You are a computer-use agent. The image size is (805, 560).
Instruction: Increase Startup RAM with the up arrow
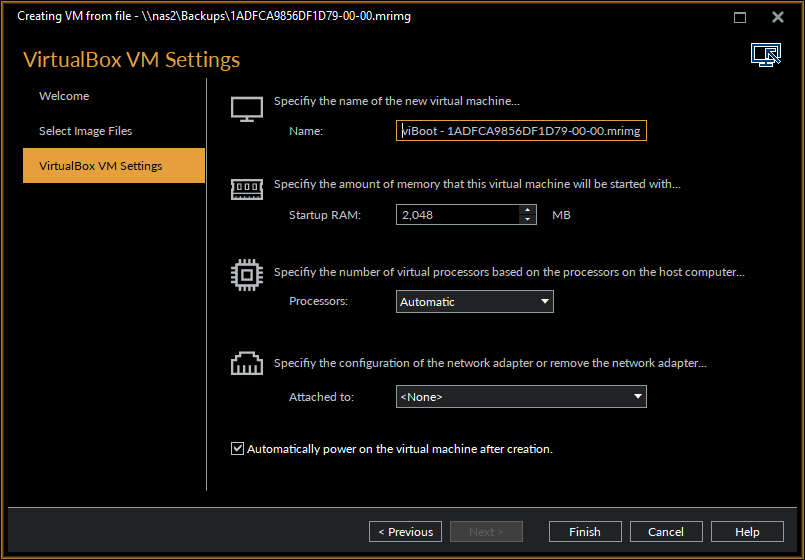point(527,210)
